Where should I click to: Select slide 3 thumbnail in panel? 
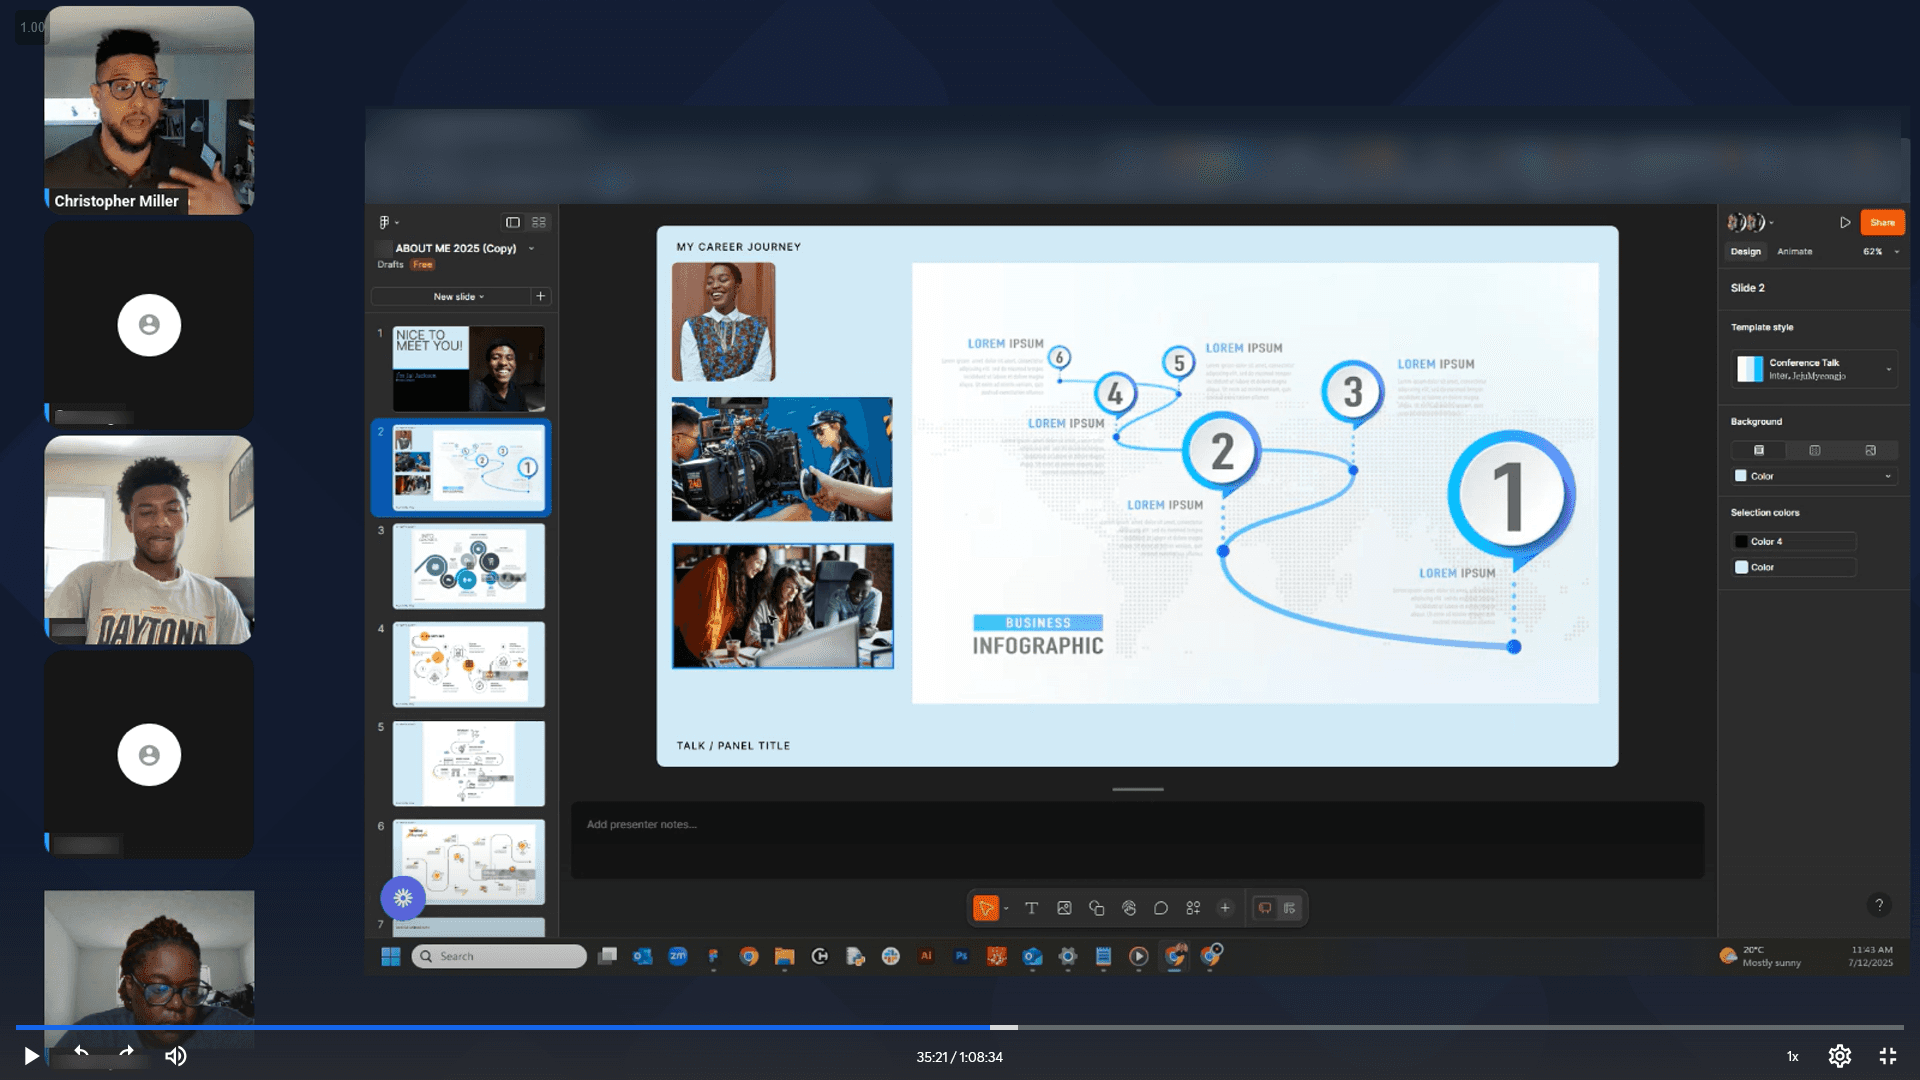click(468, 566)
